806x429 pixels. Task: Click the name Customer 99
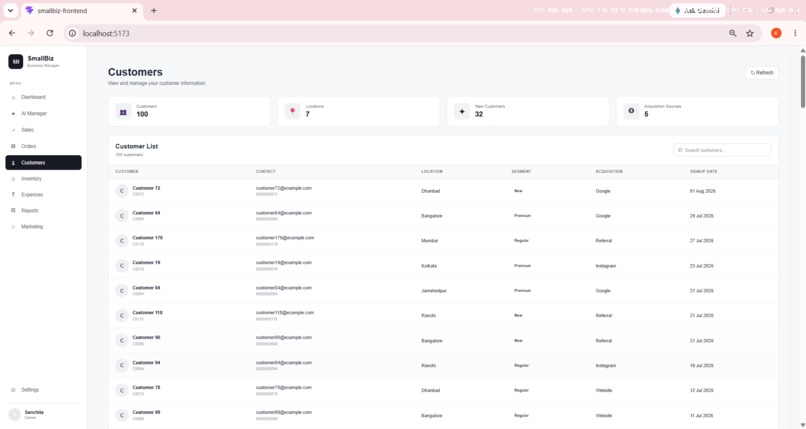(x=146, y=412)
